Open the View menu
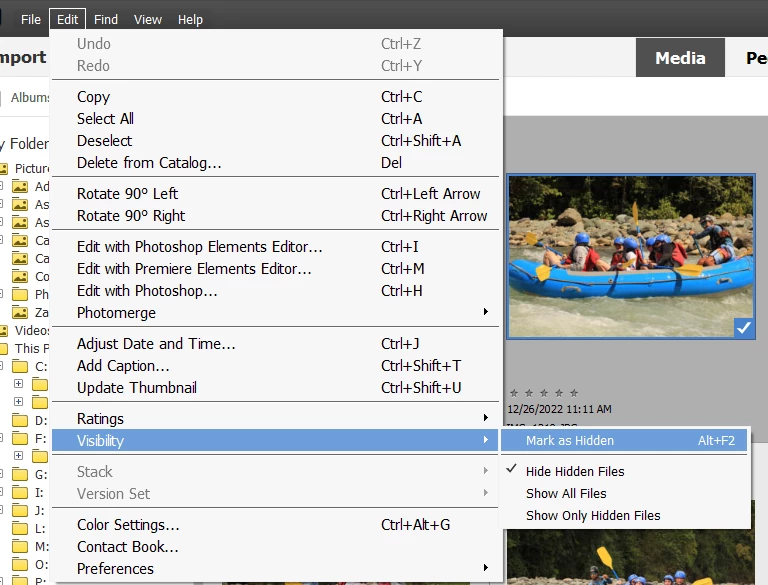 click(147, 20)
